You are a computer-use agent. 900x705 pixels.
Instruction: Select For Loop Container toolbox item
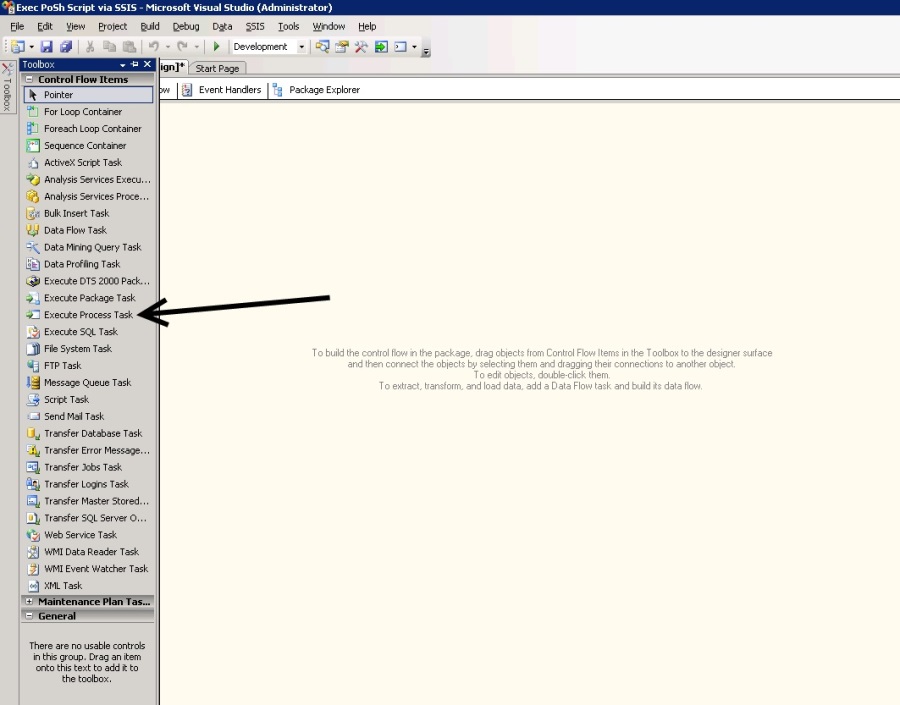tap(88, 111)
